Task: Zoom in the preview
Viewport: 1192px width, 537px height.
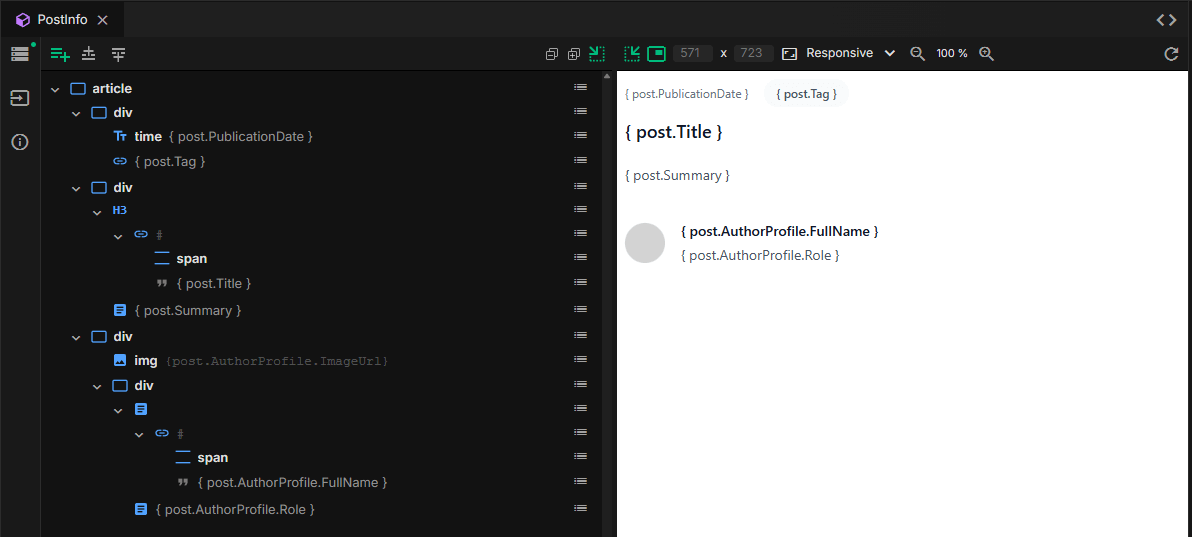Action: (x=986, y=53)
